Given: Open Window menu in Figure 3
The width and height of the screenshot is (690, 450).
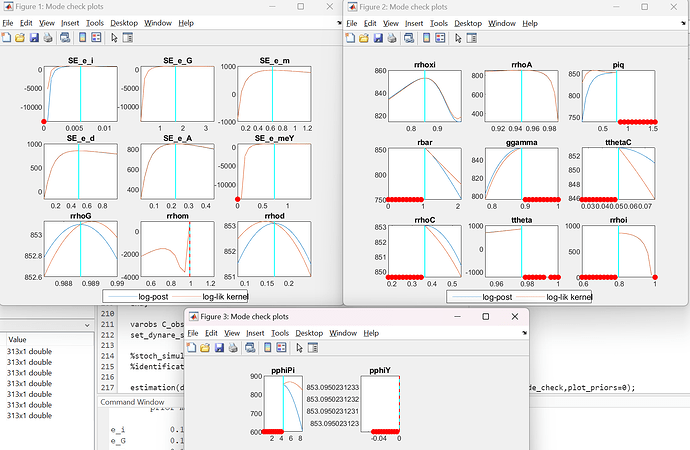Looking at the screenshot, I should pos(343,333).
